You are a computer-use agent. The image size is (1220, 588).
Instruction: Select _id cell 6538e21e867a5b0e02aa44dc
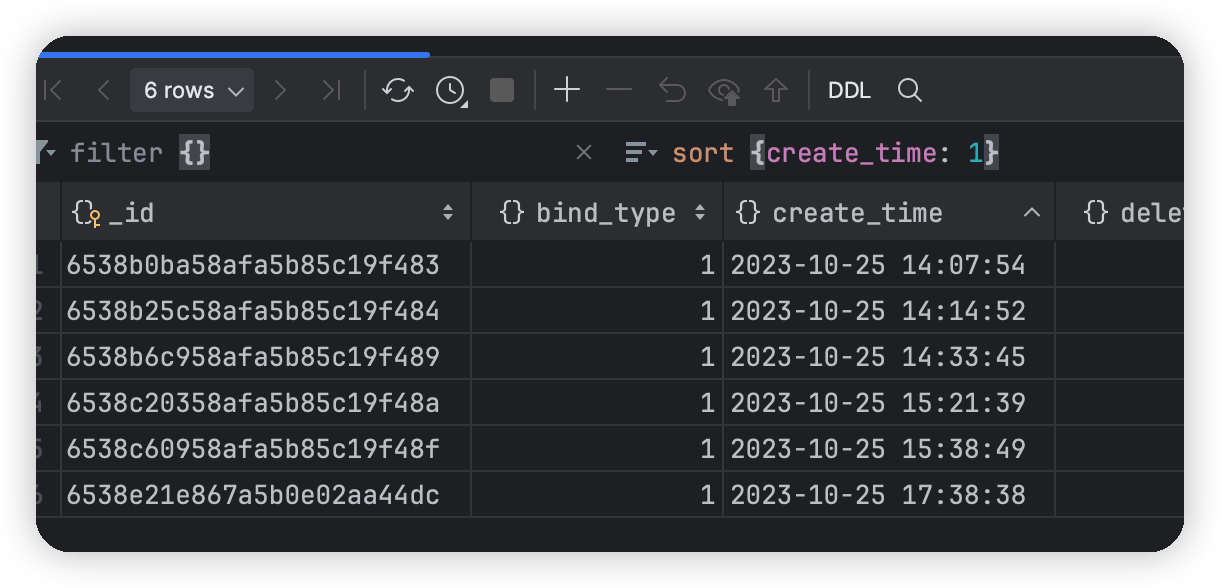[266, 495]
